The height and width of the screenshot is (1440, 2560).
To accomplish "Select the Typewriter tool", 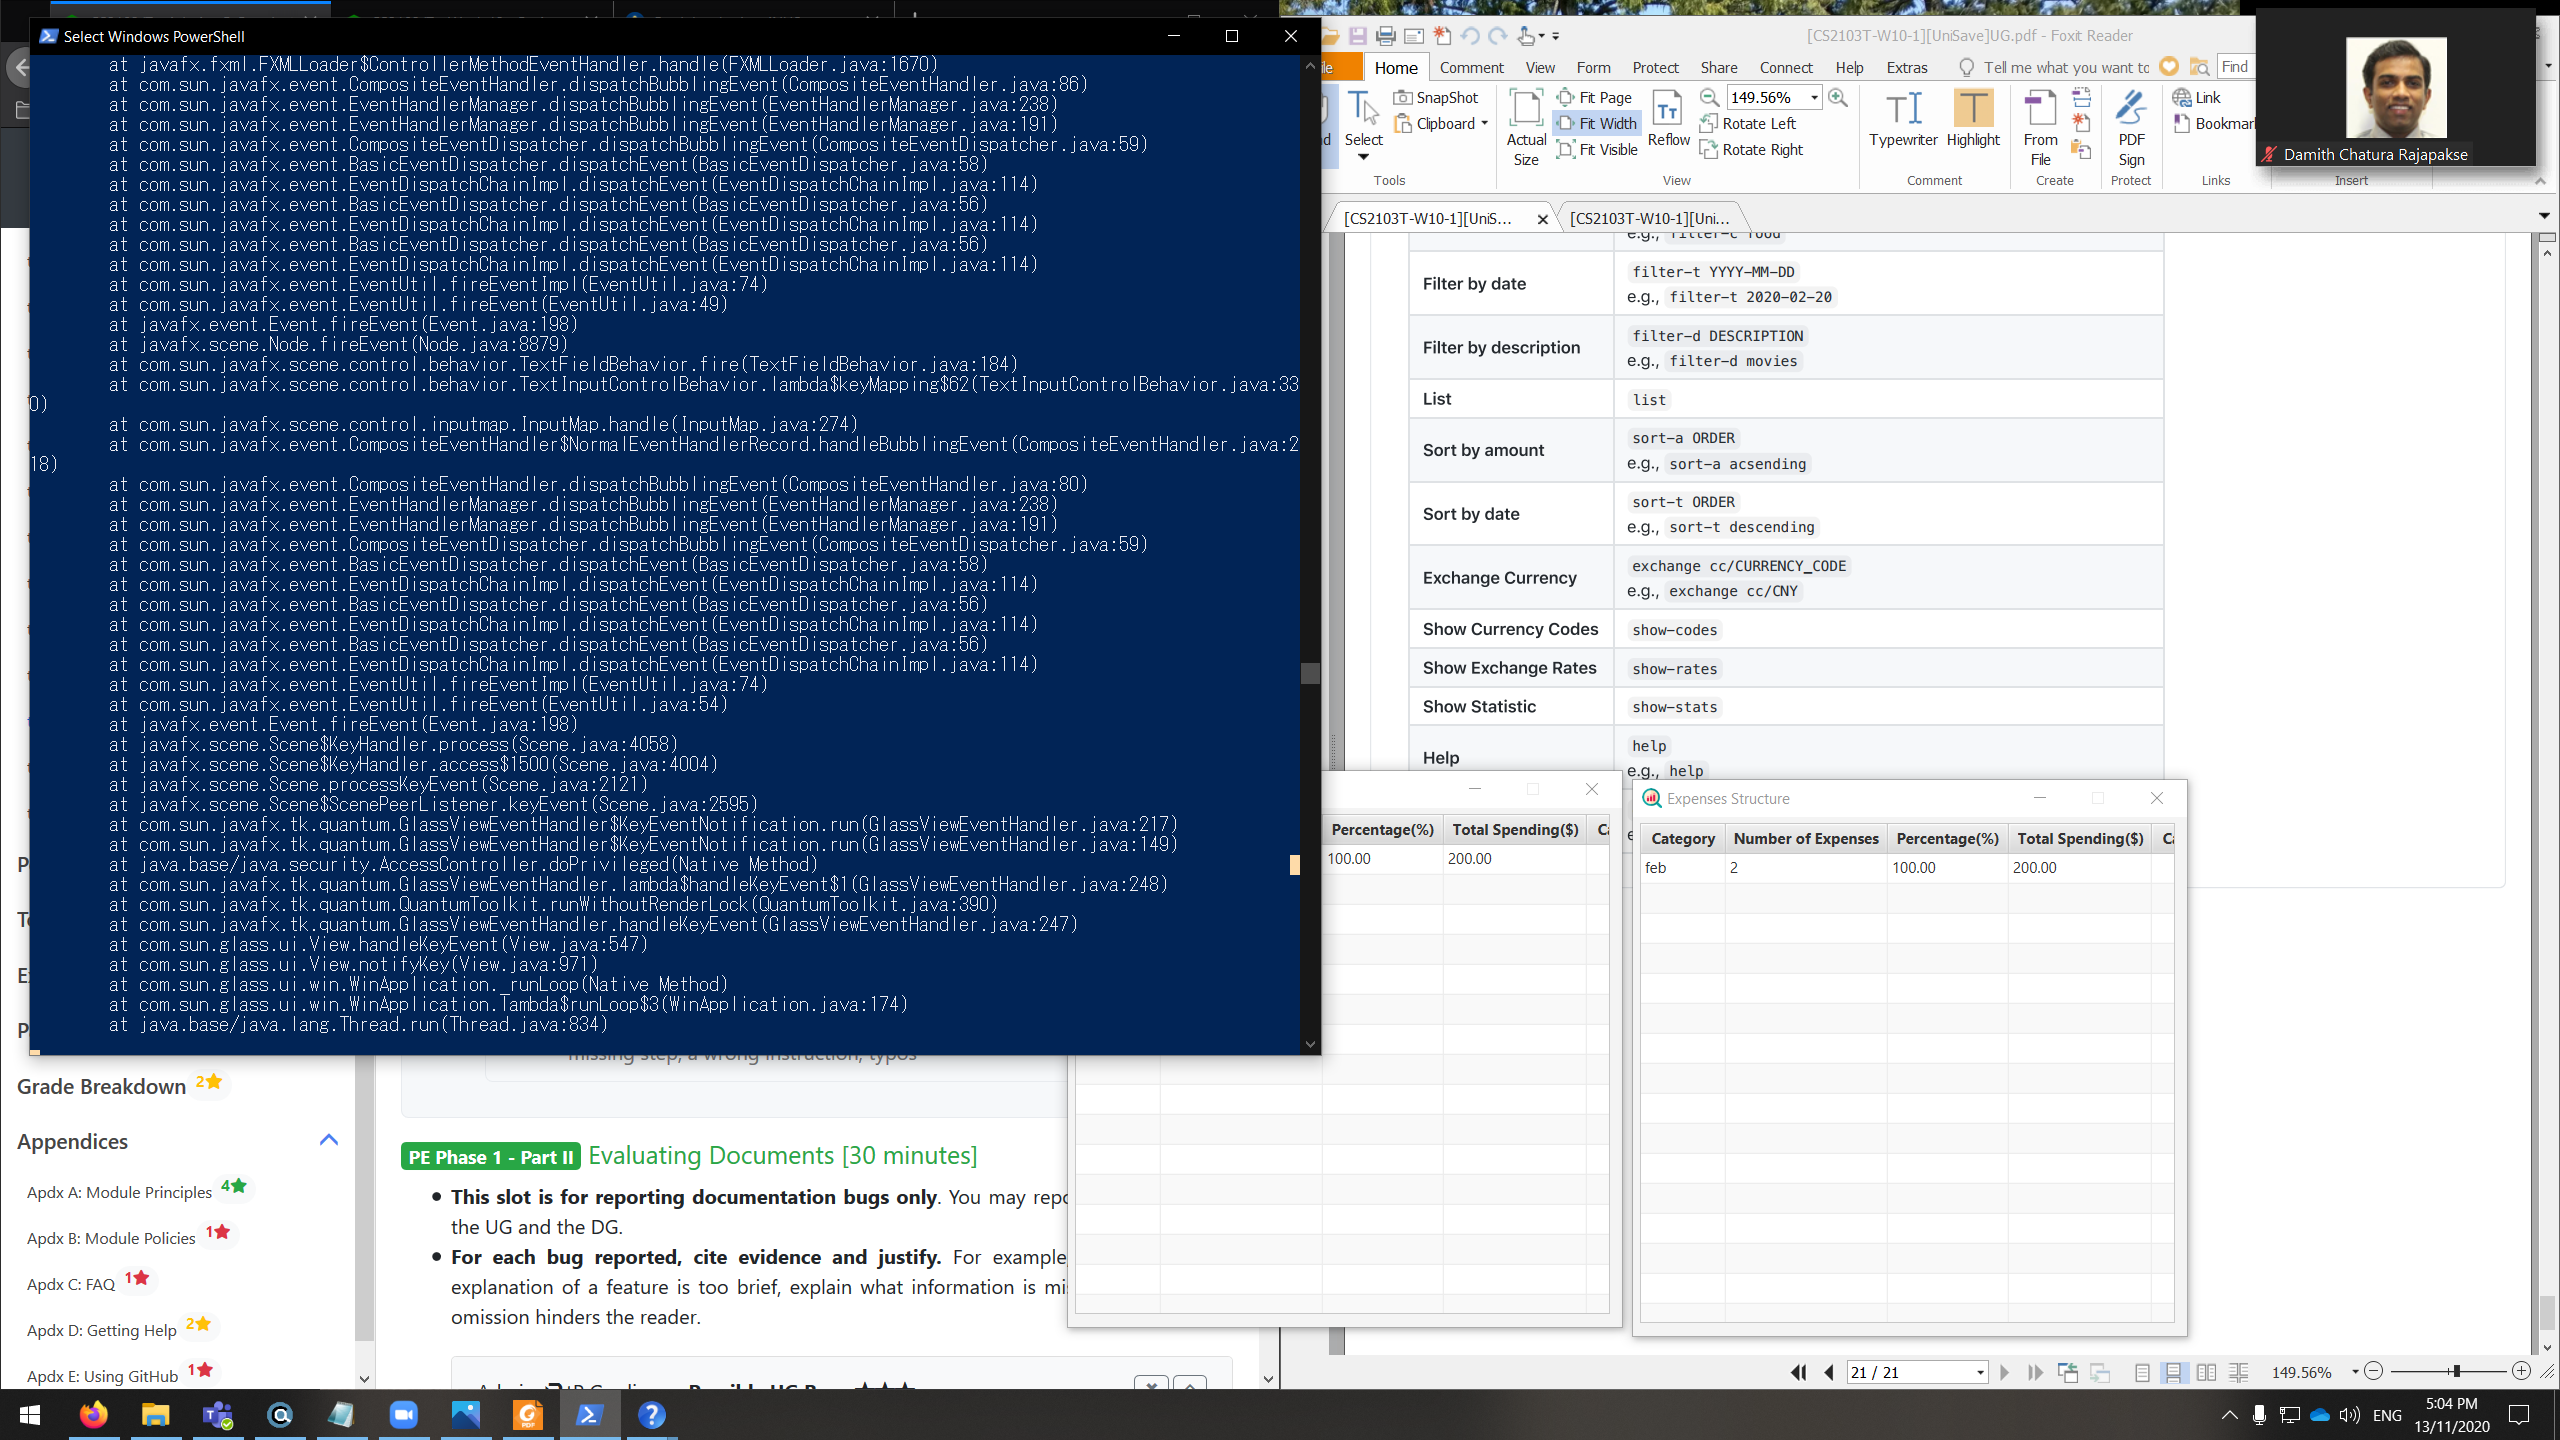I will 1903,119.
